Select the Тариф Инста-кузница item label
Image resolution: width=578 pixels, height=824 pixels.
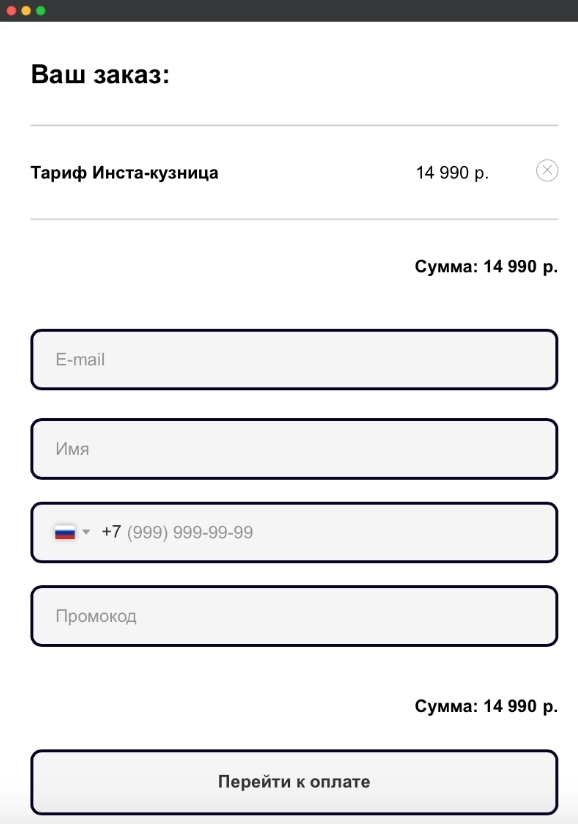126,171
